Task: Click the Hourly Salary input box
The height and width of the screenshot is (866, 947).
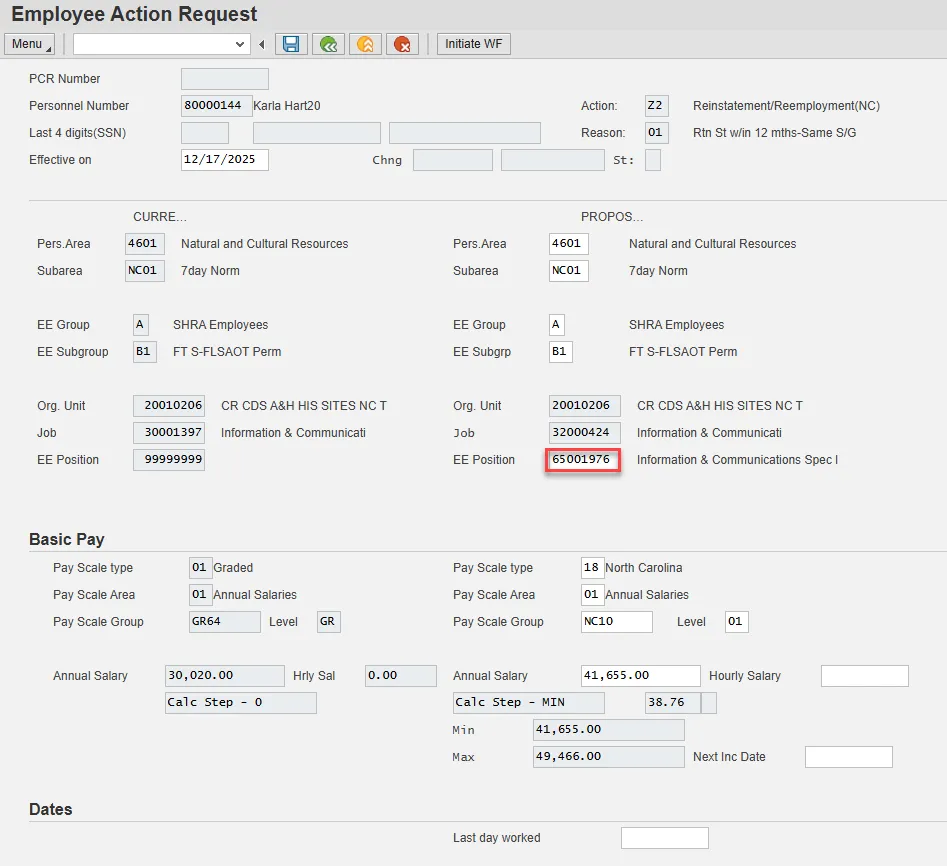Action: point(864,676)
